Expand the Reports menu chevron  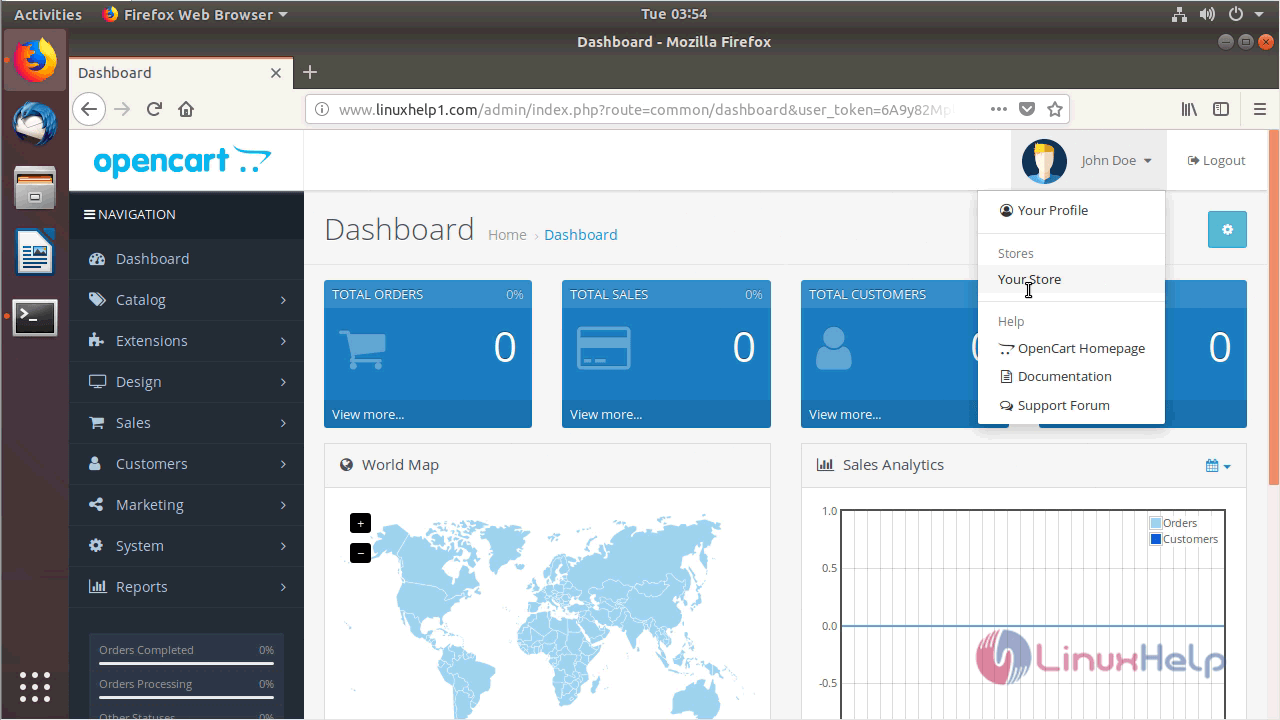pyautogui.click(x=283, y=587)
